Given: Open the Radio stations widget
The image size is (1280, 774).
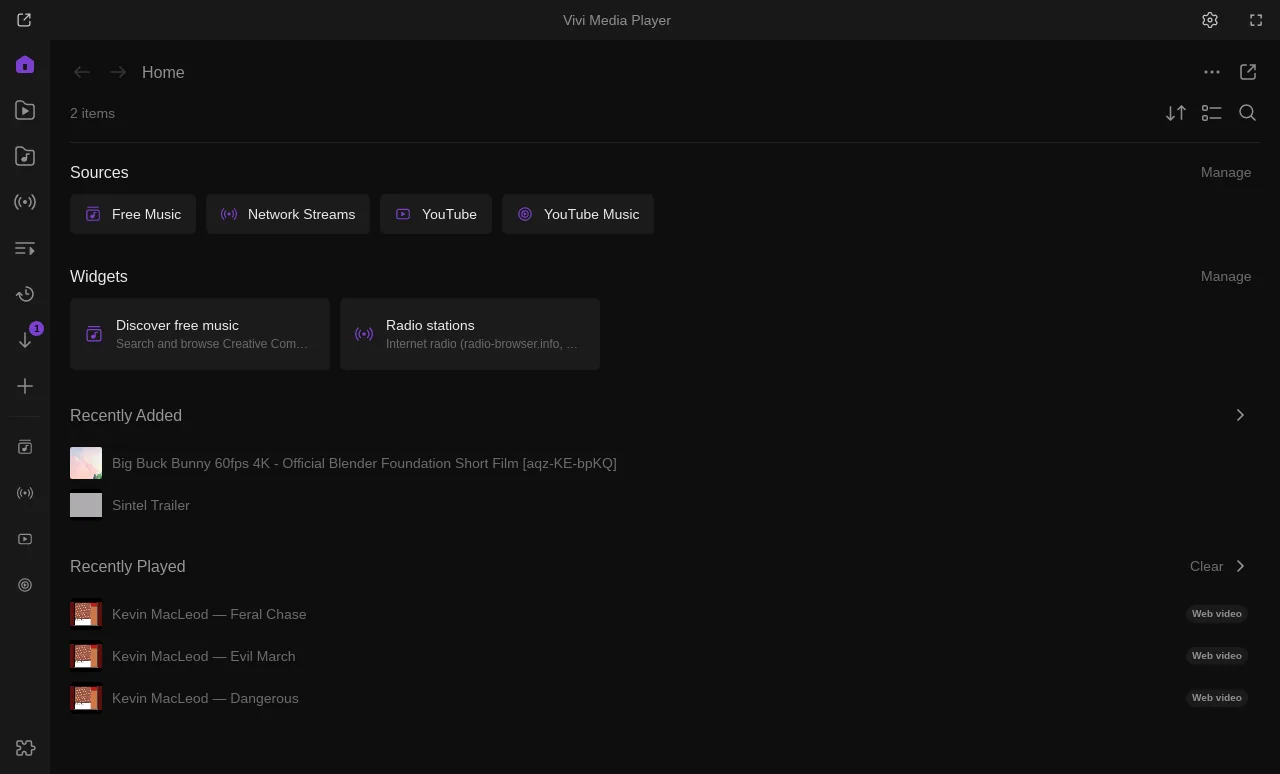Looking at the screenshot, I should coord(470,334).
